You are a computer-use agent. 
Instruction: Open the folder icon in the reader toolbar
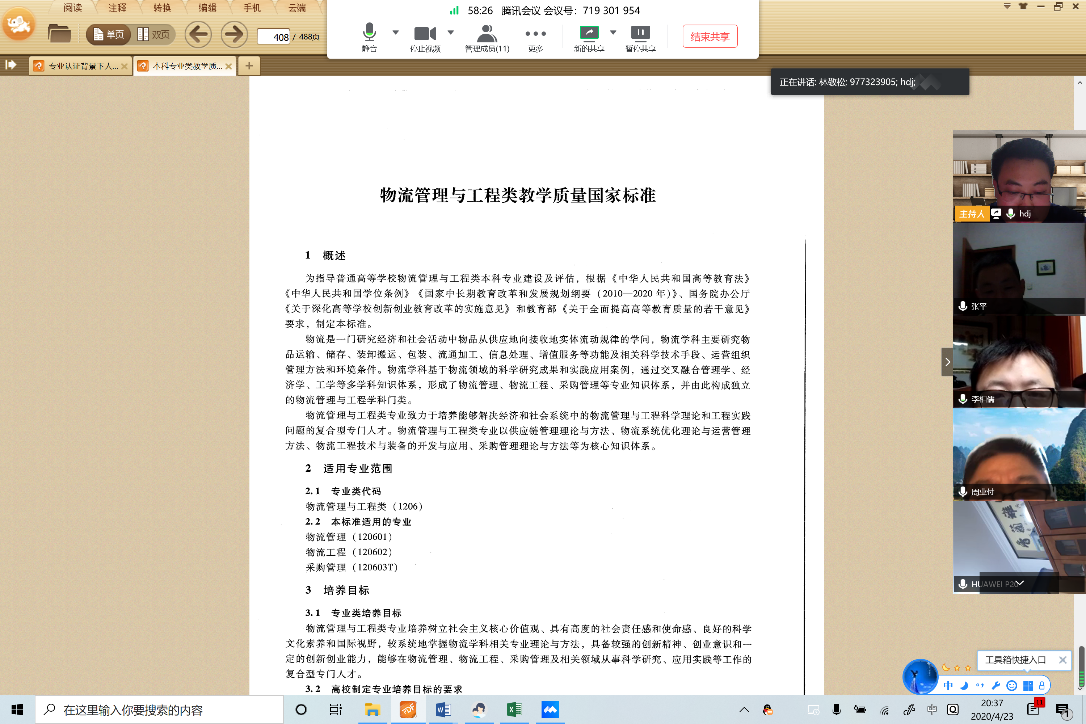coord(59,34)
